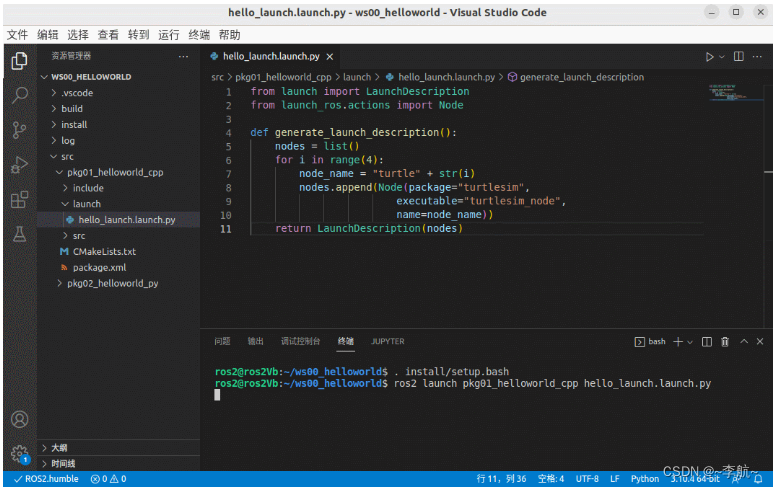Open run options dropdown arrow
Image resolution: width=774 pixels, height=488 pixels.
pos(722,57)
